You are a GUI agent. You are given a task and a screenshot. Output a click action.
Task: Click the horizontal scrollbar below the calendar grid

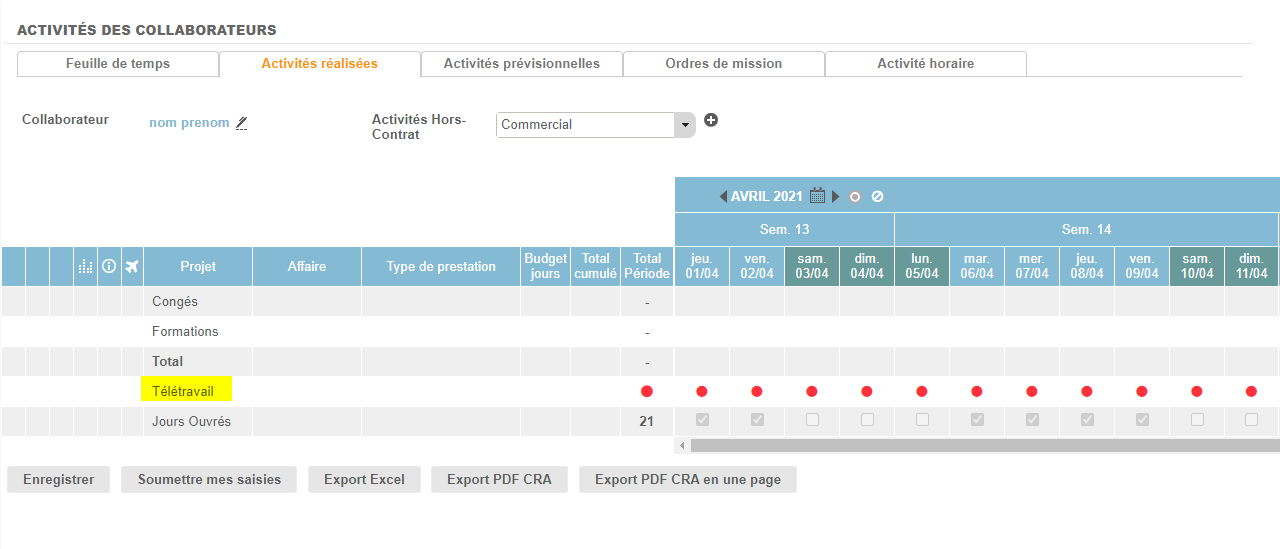click(980, 445)
